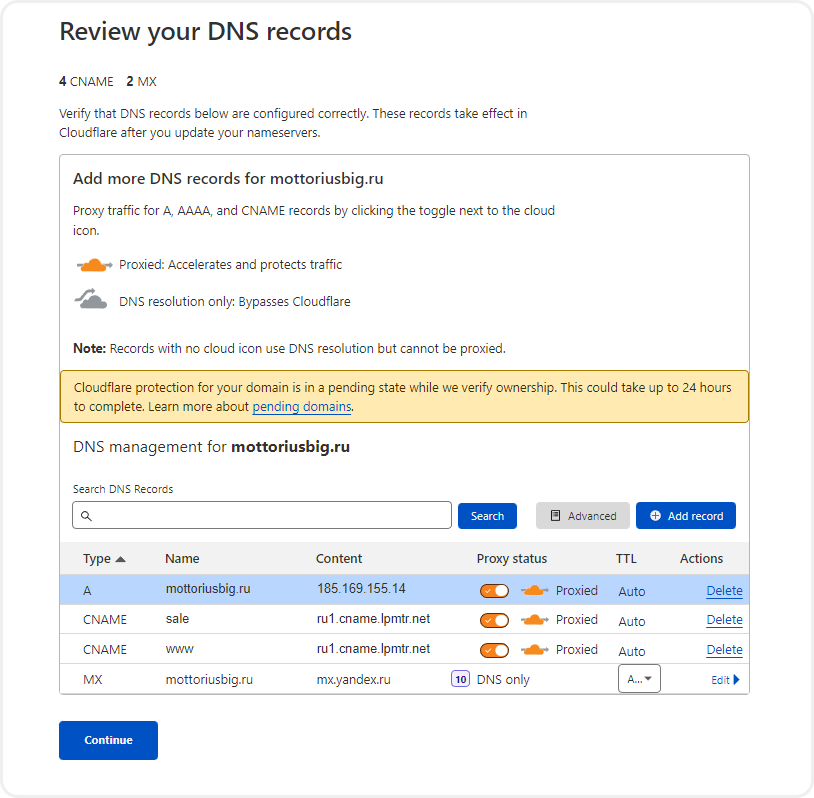
Task: Click orange cloud icon in mottoriusbig.ru A row
Action: 535,590
